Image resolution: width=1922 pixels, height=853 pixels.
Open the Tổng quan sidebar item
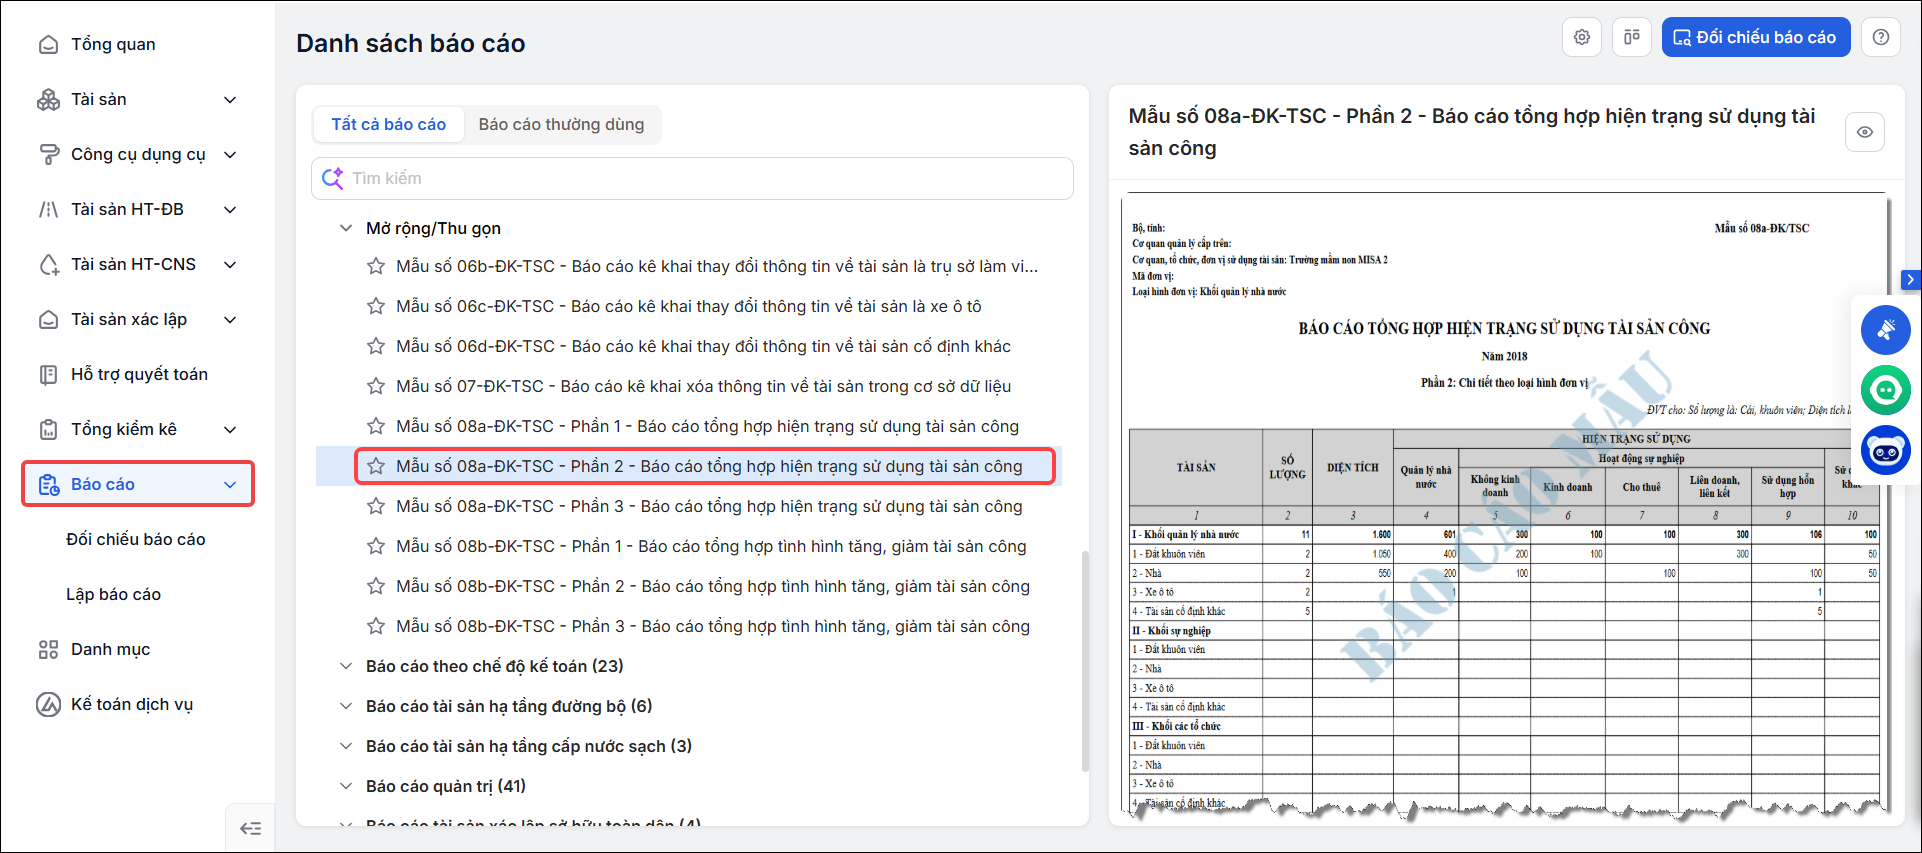(x=112, y=44)
